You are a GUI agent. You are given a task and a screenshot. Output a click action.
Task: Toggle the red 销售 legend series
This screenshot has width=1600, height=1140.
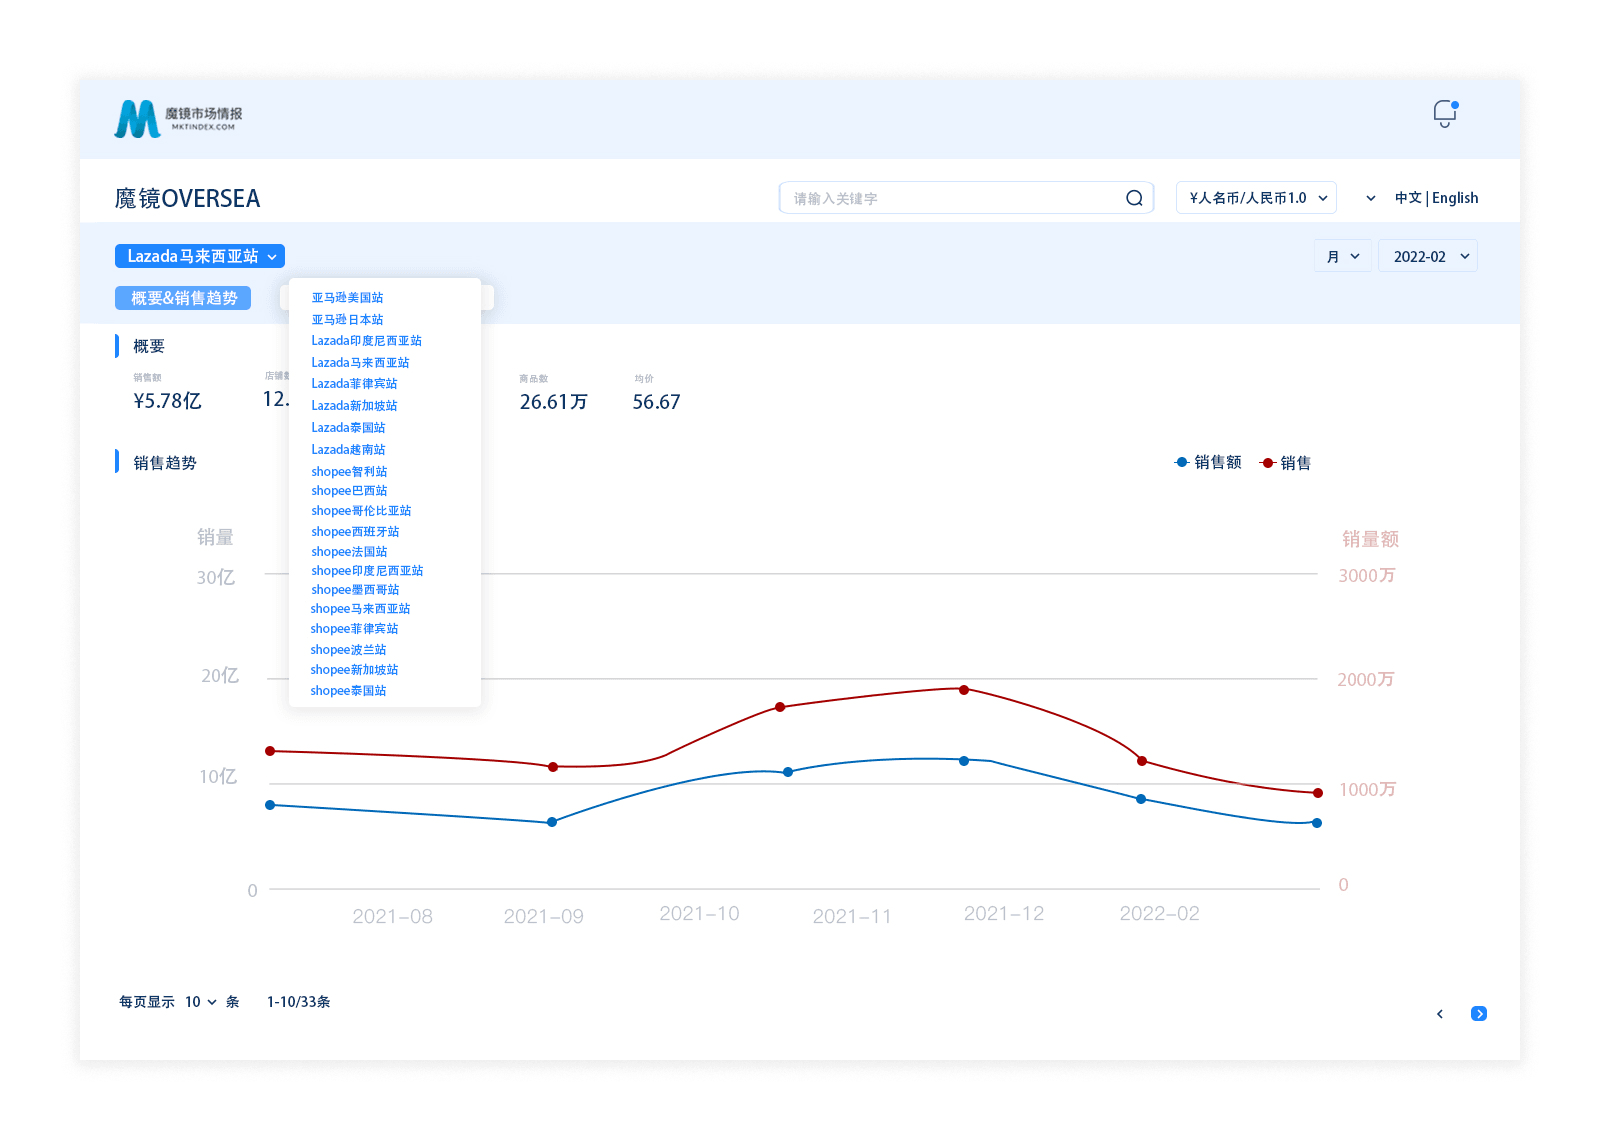pyautogui.click(x=1286, y=462)
